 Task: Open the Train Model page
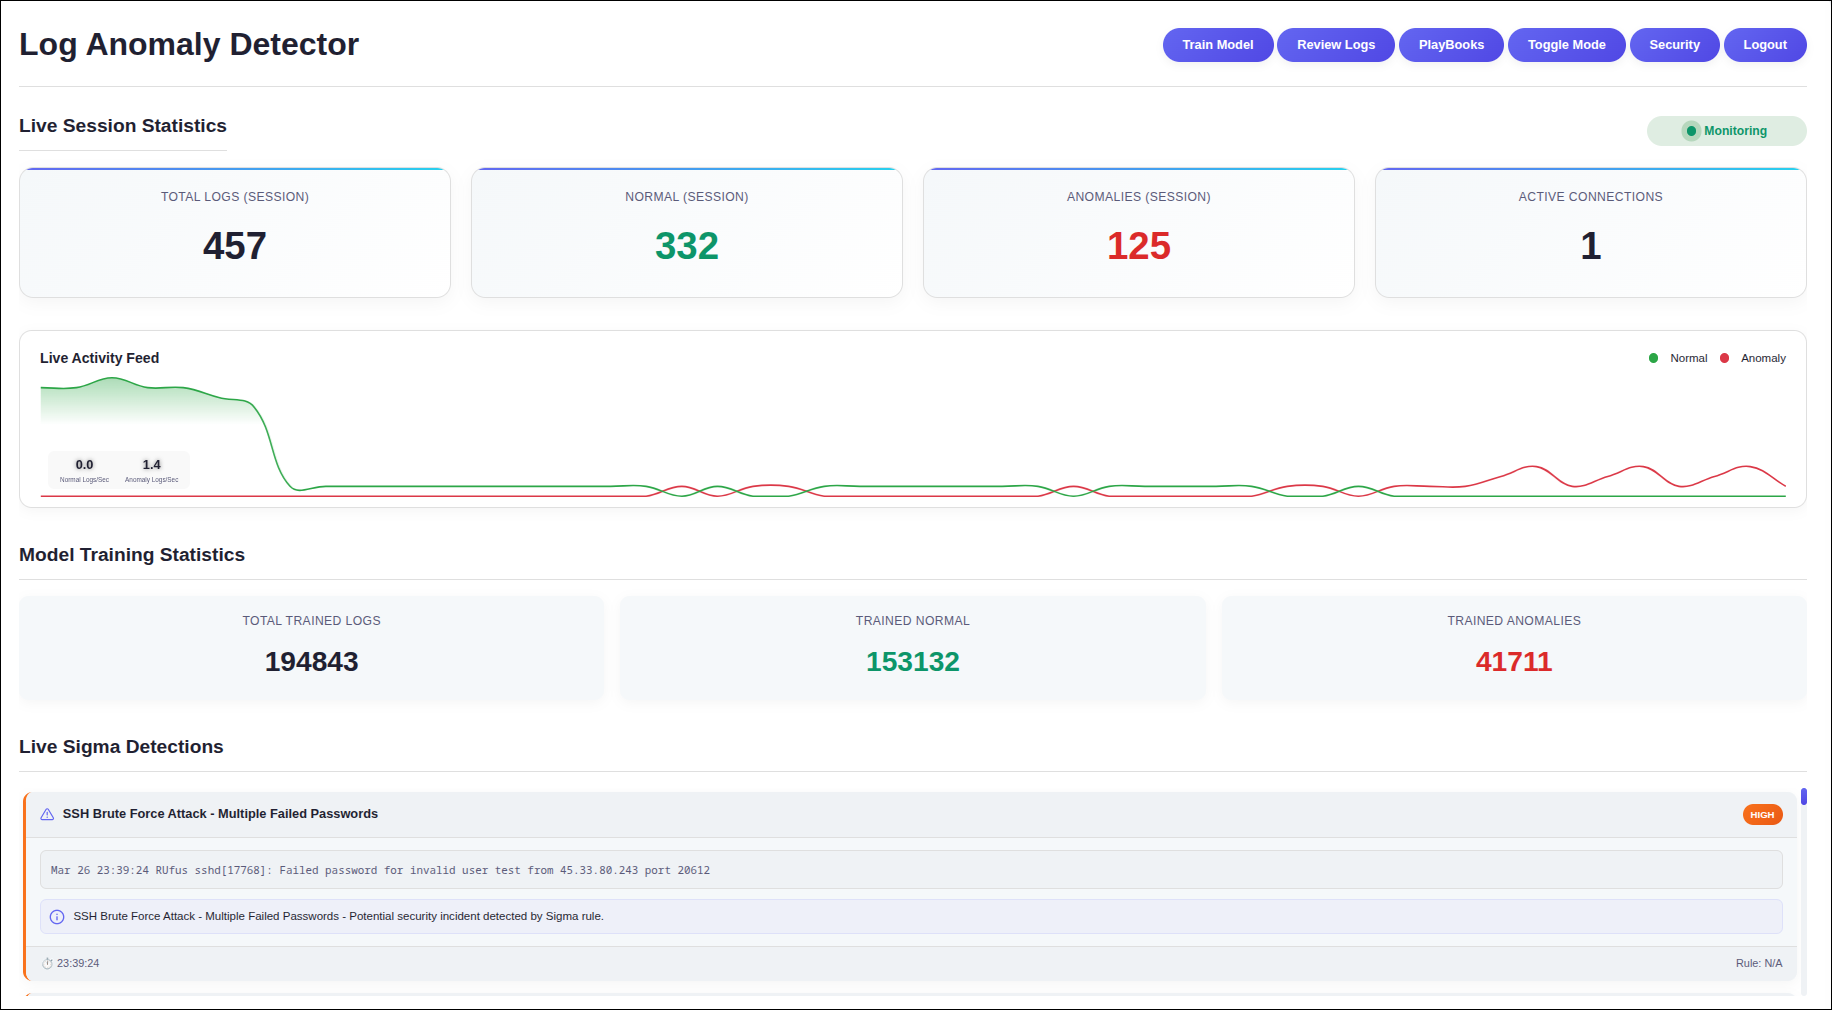pyautogui.click(x=1217, y=45)
